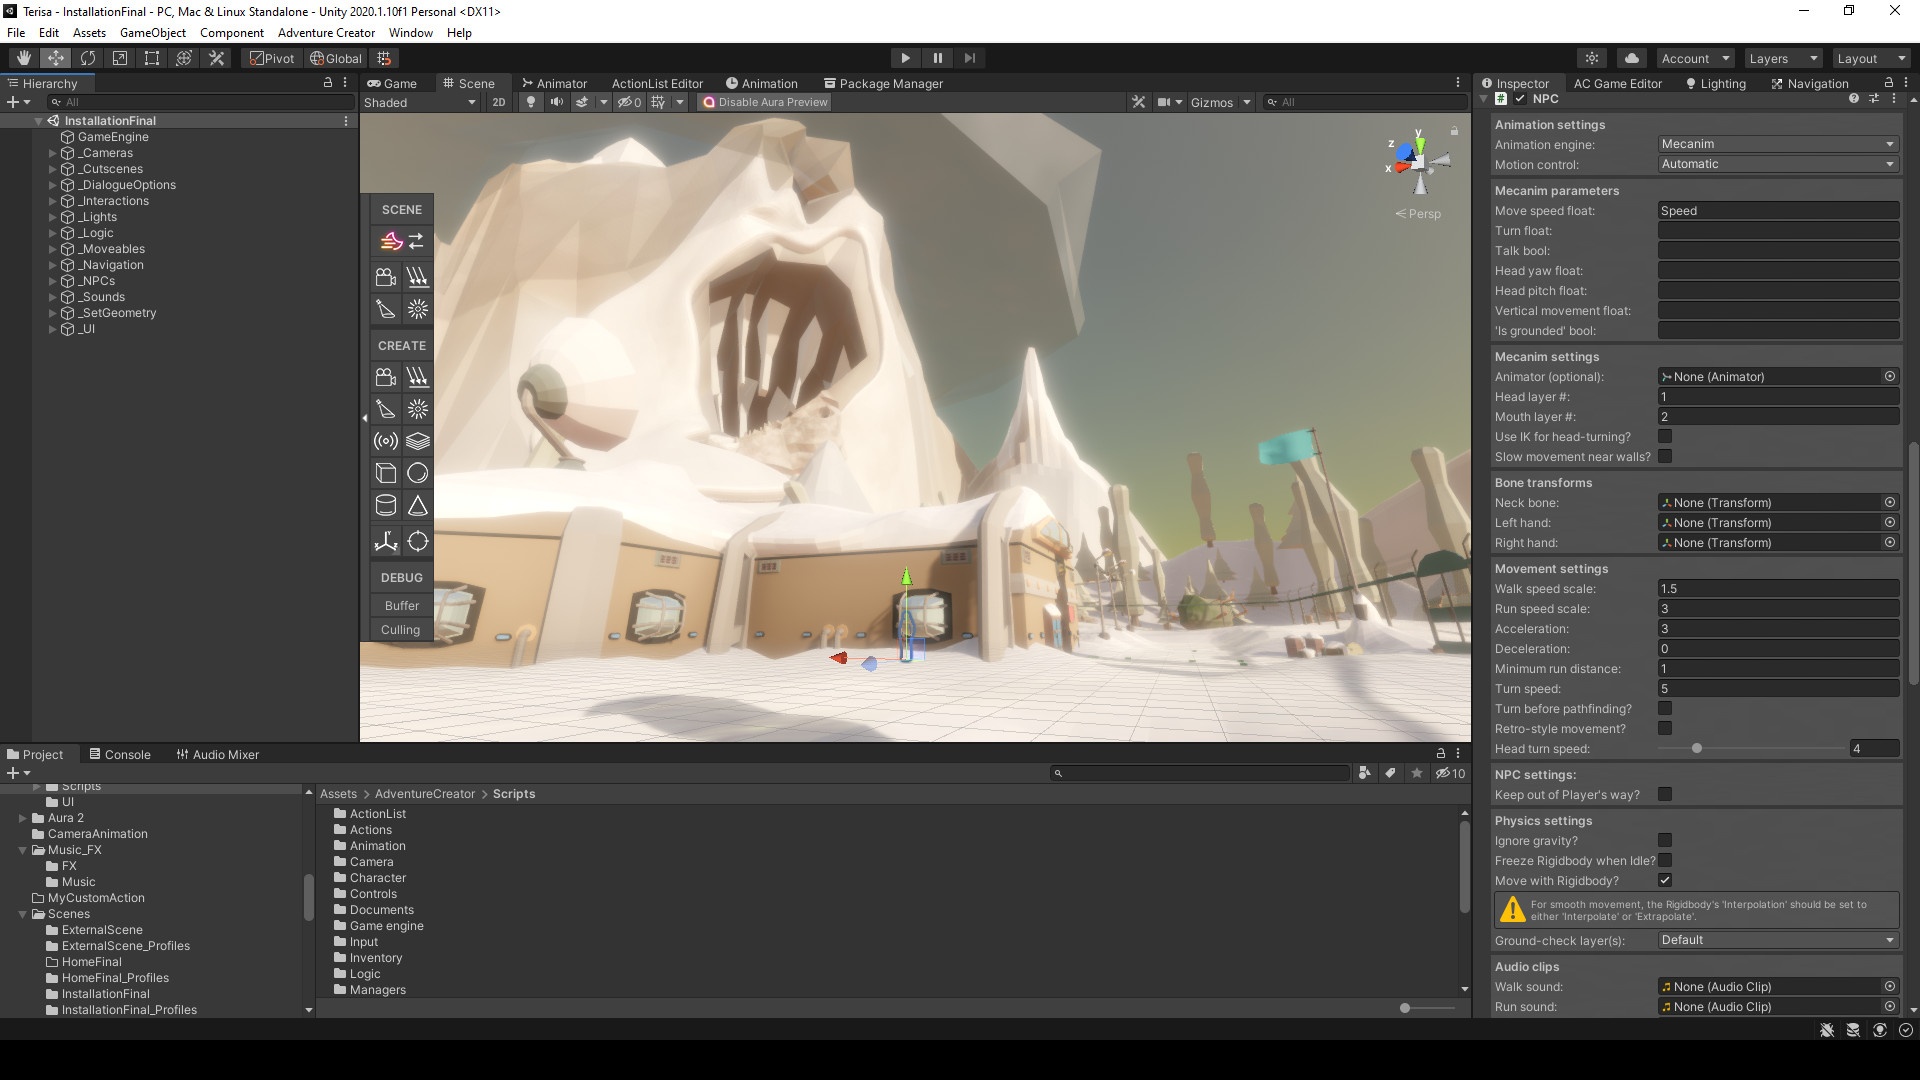This screenshot has height=1080, width=1920.
Task: Open the Layers dropdown
Action: tap(1783, 58)
